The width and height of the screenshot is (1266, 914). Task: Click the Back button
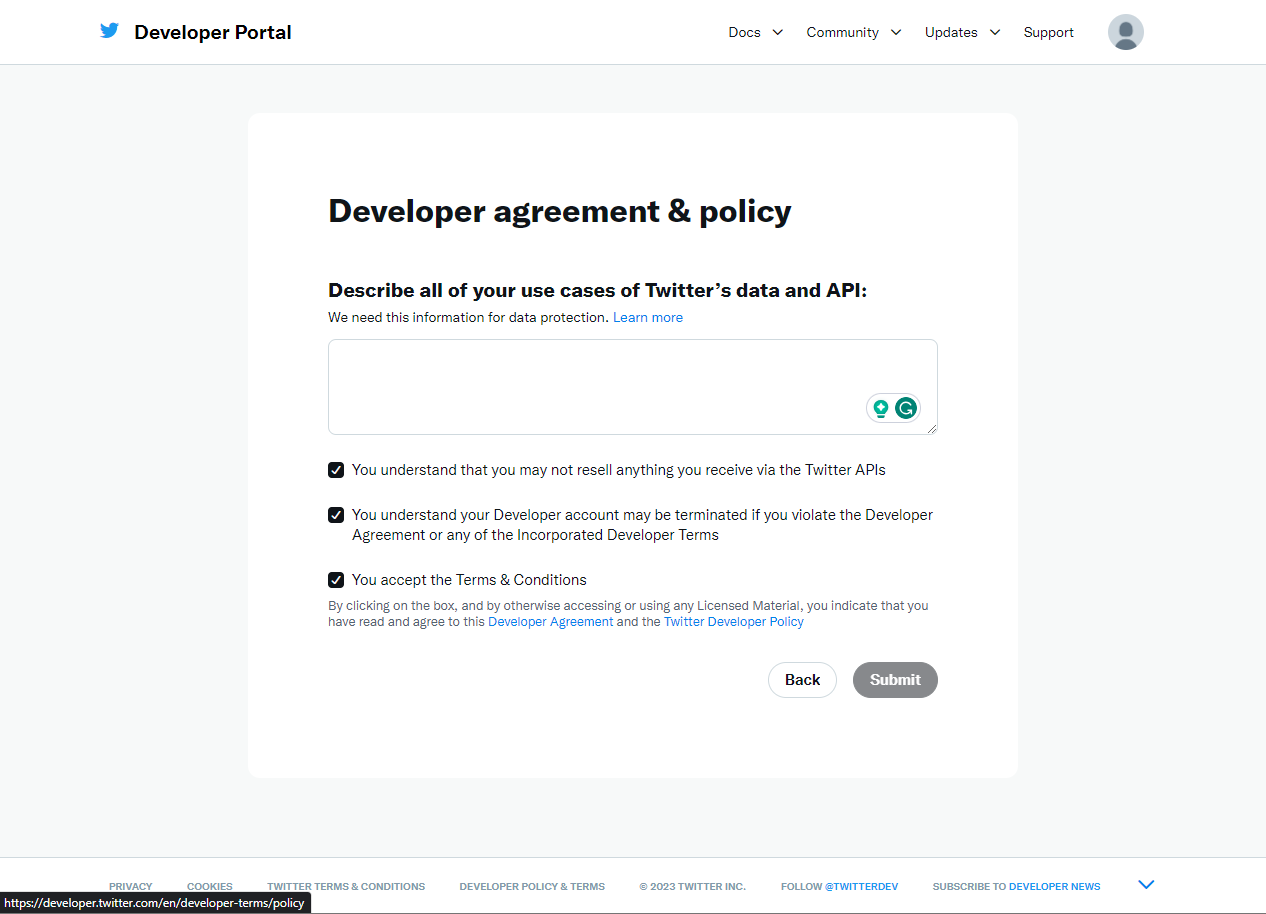pos(802,680)
